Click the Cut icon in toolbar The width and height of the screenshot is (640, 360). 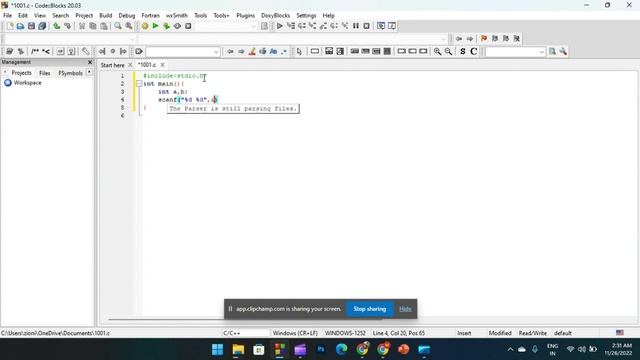pyautogui.click(x=82, y=26)
